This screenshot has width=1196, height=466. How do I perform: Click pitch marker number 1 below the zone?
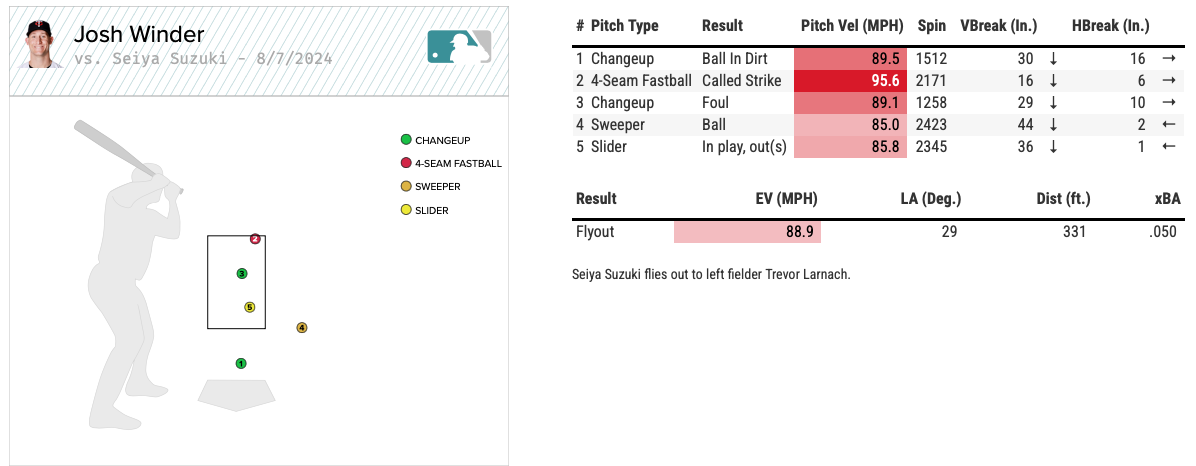pos(241,363)
